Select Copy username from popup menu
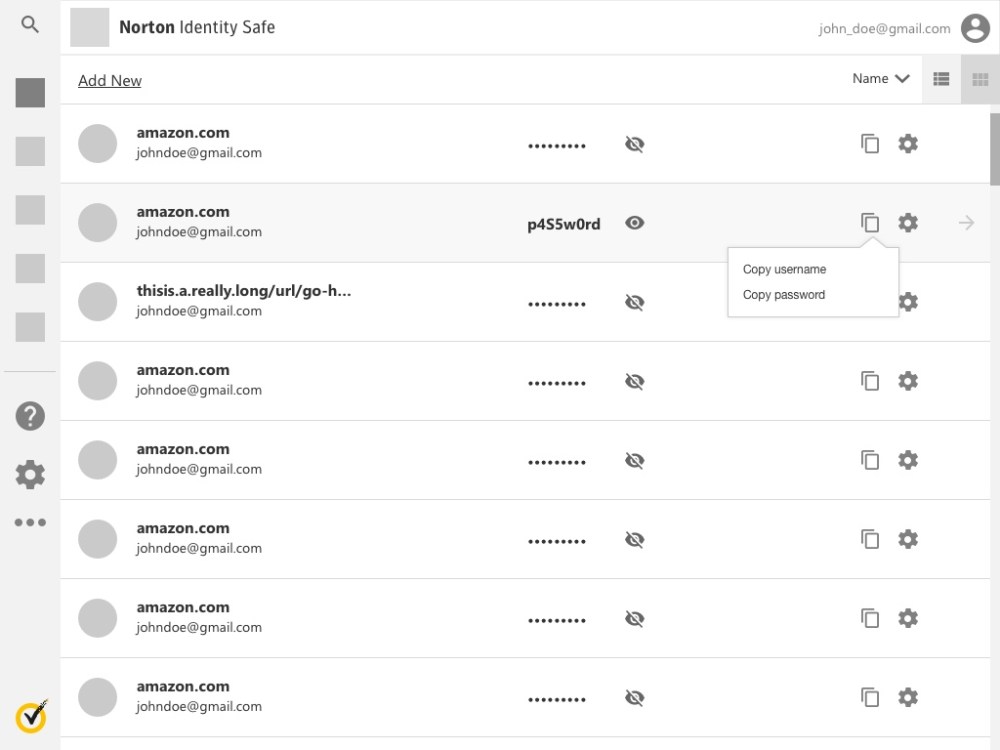 point(784,270)
